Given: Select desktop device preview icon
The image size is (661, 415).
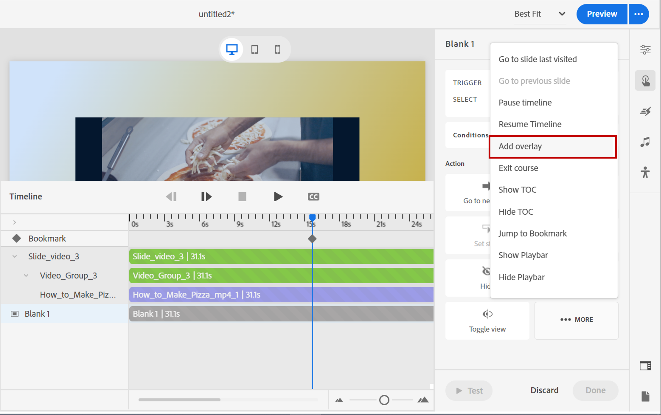Looking at the screenshot, I should click(232, 49).
